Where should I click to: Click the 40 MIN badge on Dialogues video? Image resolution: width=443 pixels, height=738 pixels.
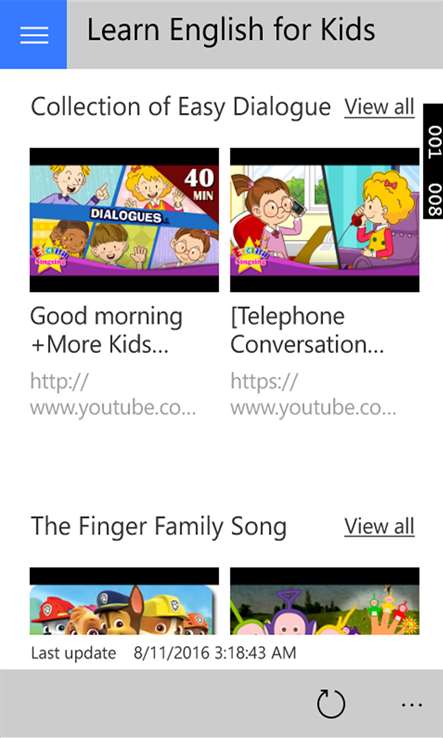coord(198,185)
